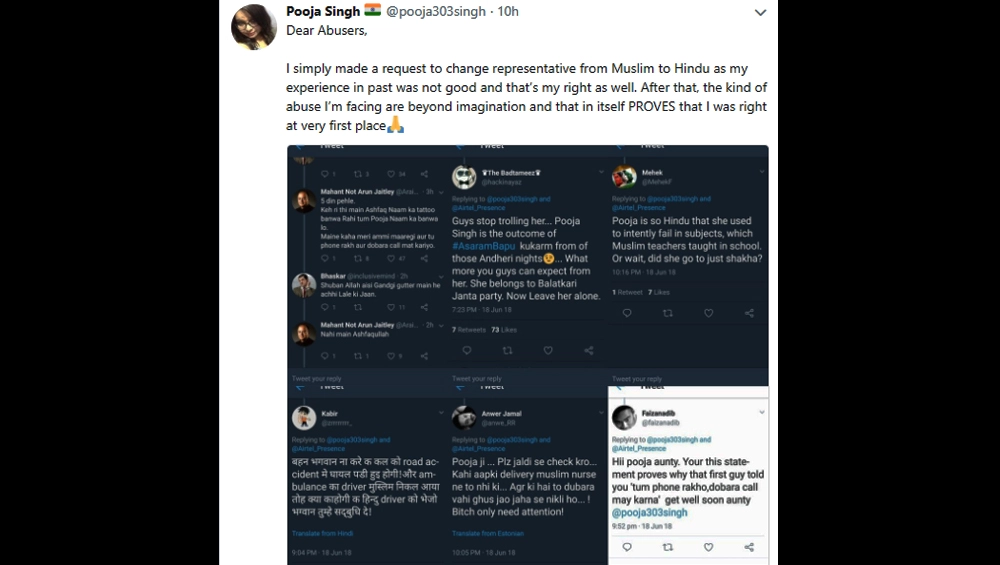The height and width of the screenshot is (565, 1000).
Task: Open The Badtameez's profile picture
Action: 463,177
